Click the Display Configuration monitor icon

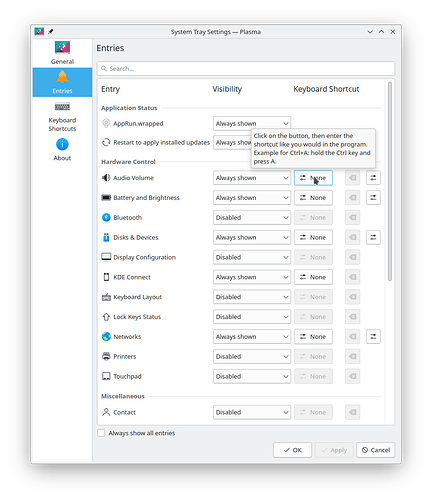[106, 257]
